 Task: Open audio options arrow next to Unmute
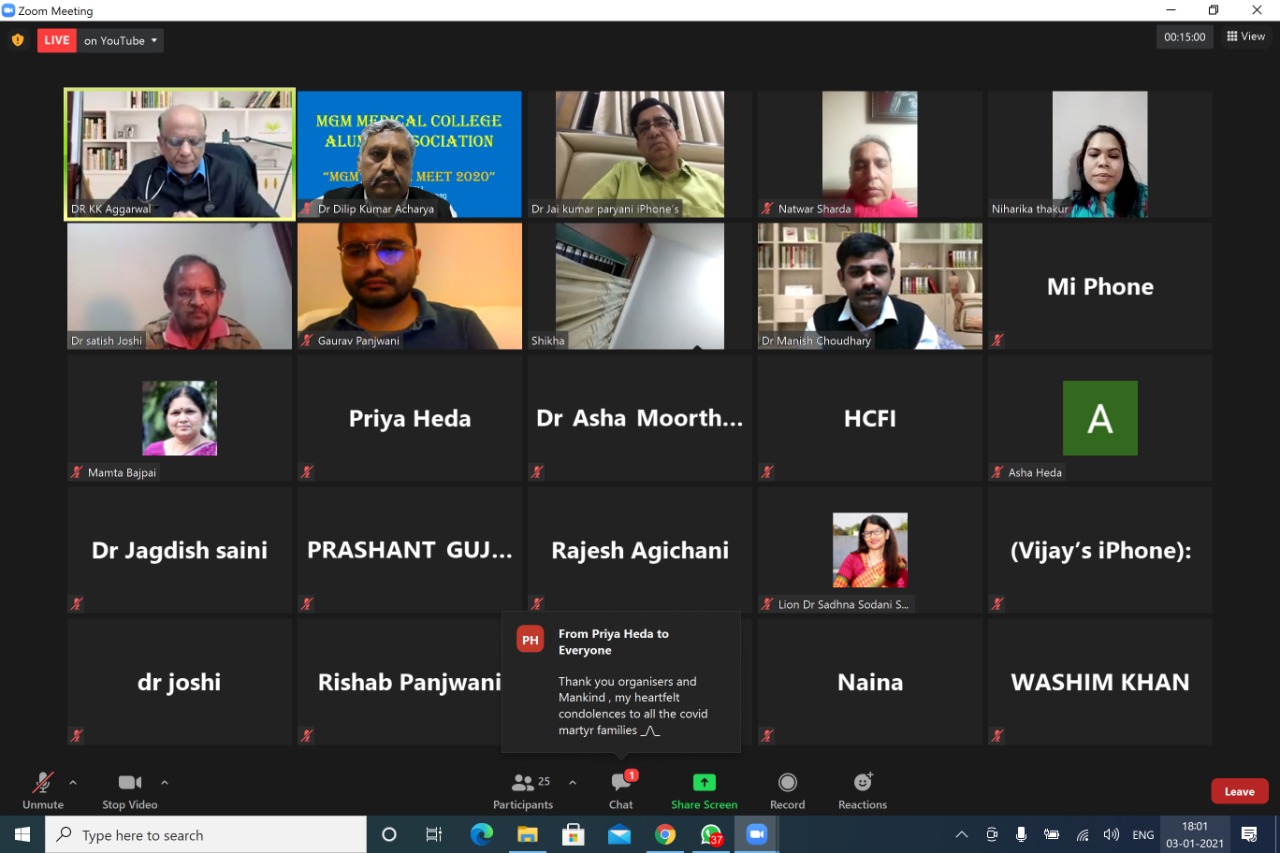(x=72, y=782)
